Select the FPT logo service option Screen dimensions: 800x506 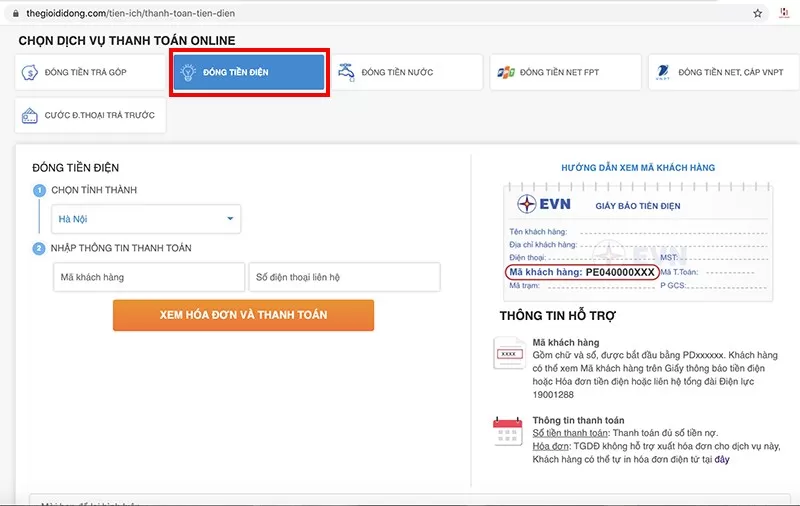[x=505, y=72]
